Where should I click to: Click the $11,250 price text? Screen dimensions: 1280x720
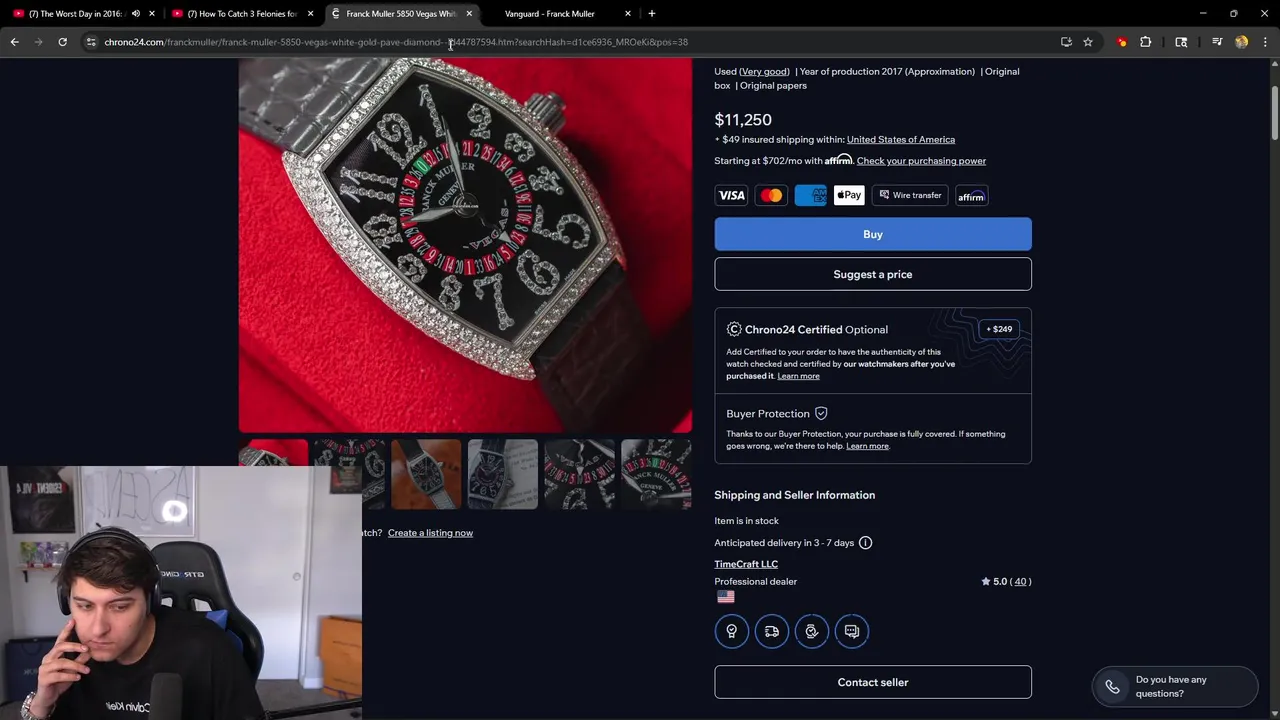point(743,120)
